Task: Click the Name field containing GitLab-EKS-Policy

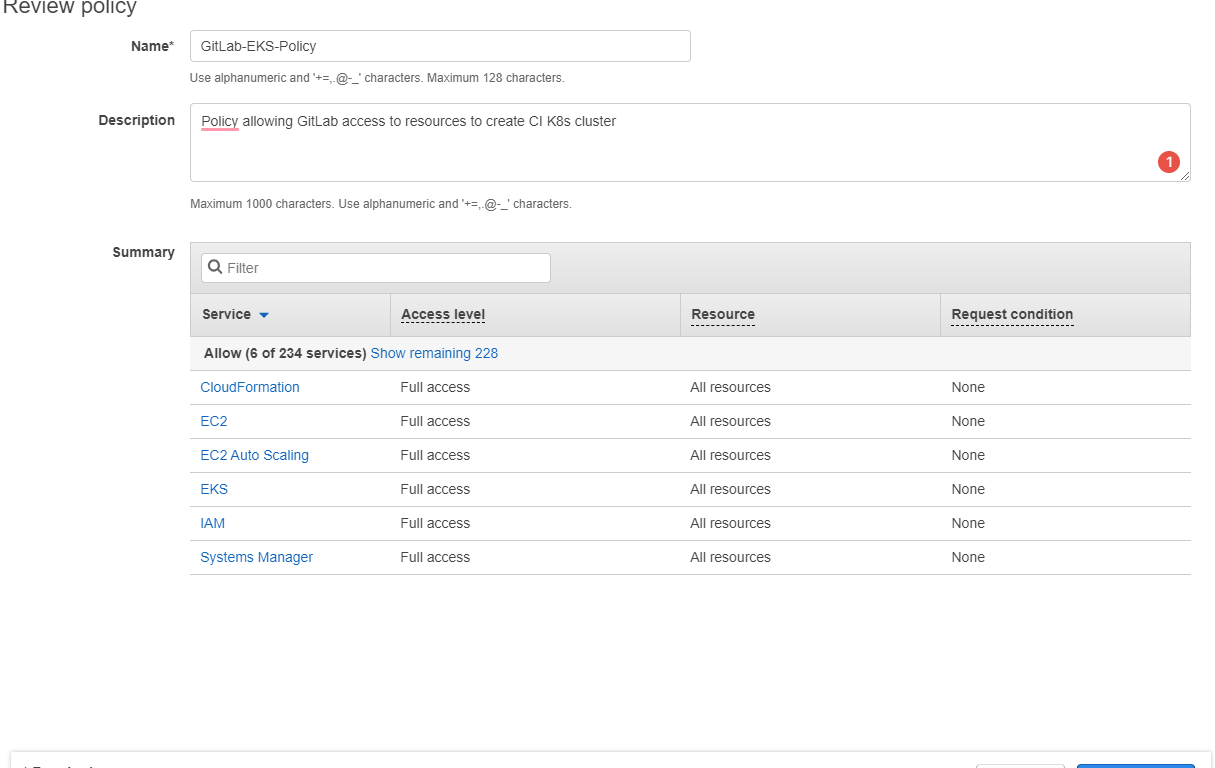Action: (x=440, y=46)
